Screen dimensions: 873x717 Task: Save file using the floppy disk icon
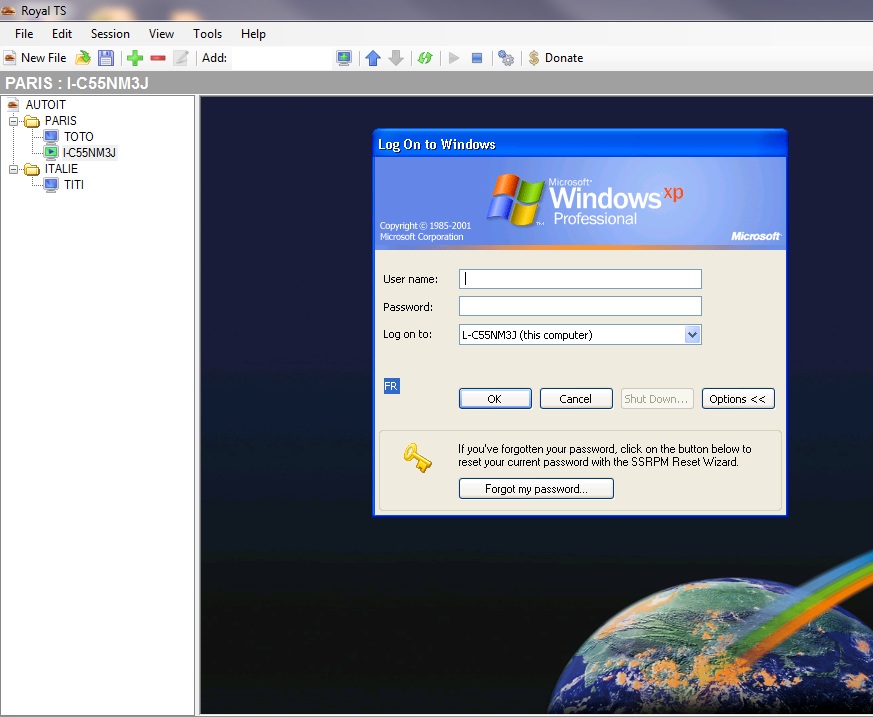click(x=106, y=58)
